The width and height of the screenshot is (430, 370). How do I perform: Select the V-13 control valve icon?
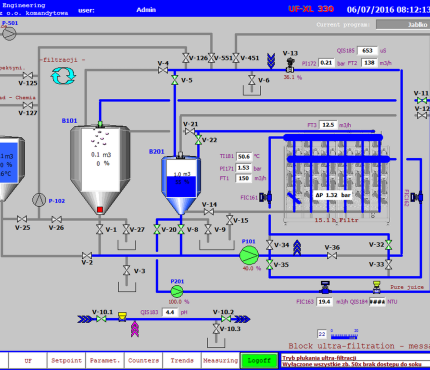pos(290,65)
